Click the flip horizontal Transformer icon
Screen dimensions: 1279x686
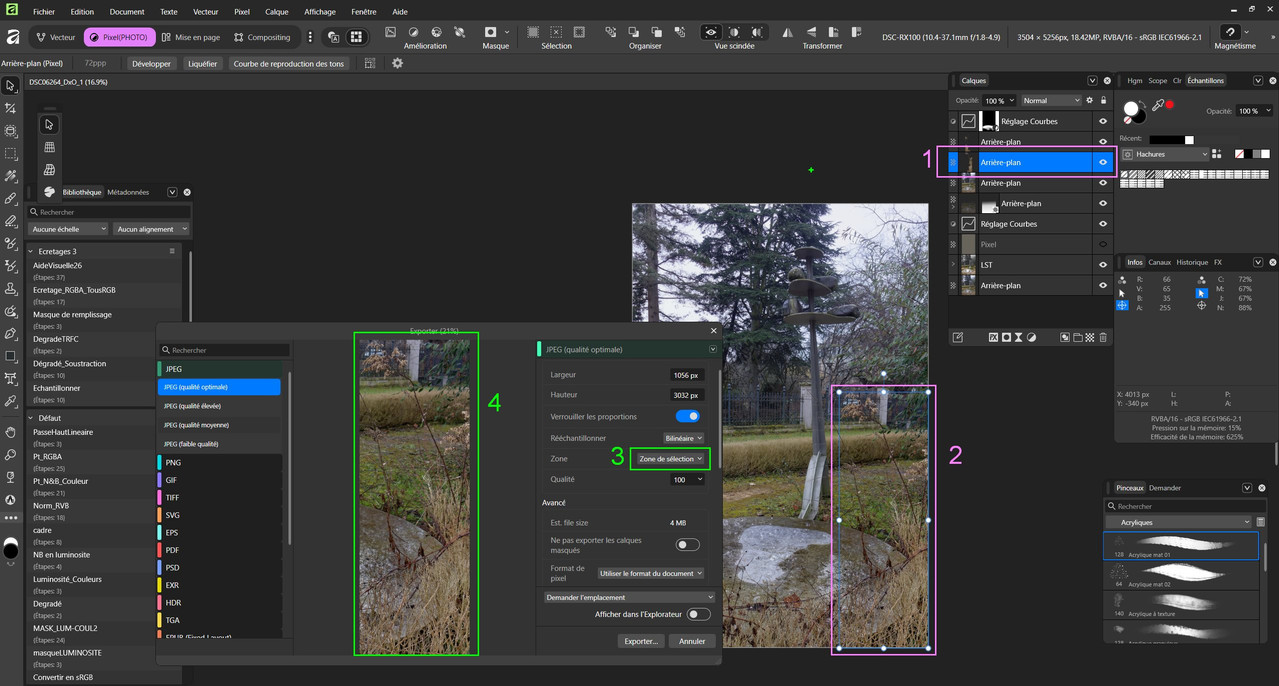pyautogui.click(x=787, y=32)
